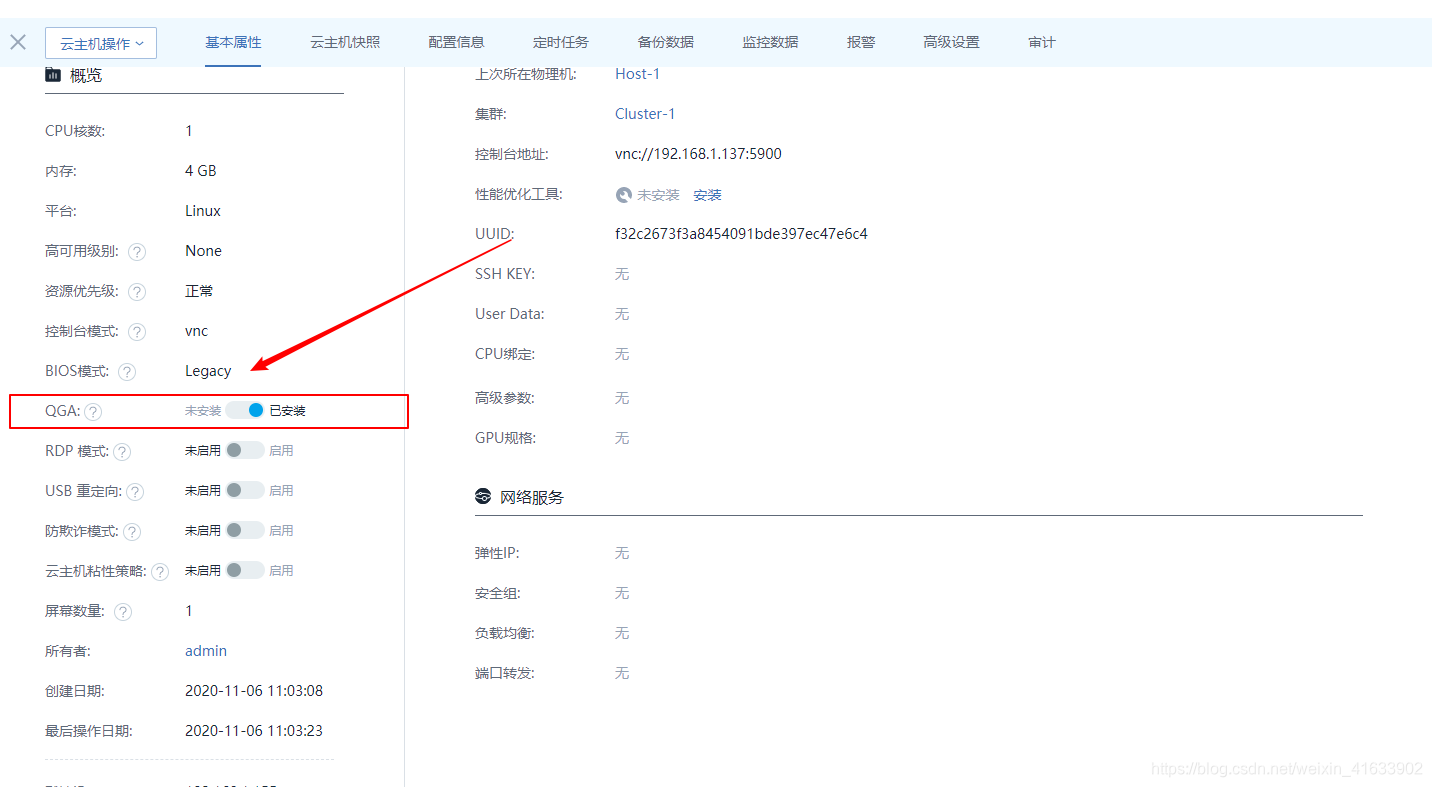Enable the 云主机粘性策略 switch
This screenshot has height=787, width=1432.
pos(245,570)
